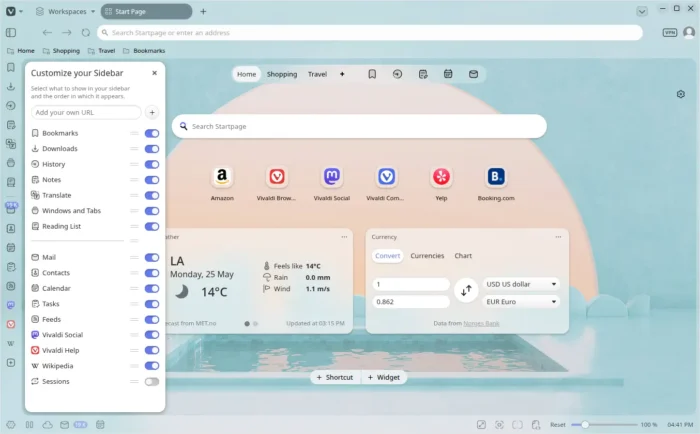
Task: Open the USD US dollar dropdown
Action: [521, 284]
